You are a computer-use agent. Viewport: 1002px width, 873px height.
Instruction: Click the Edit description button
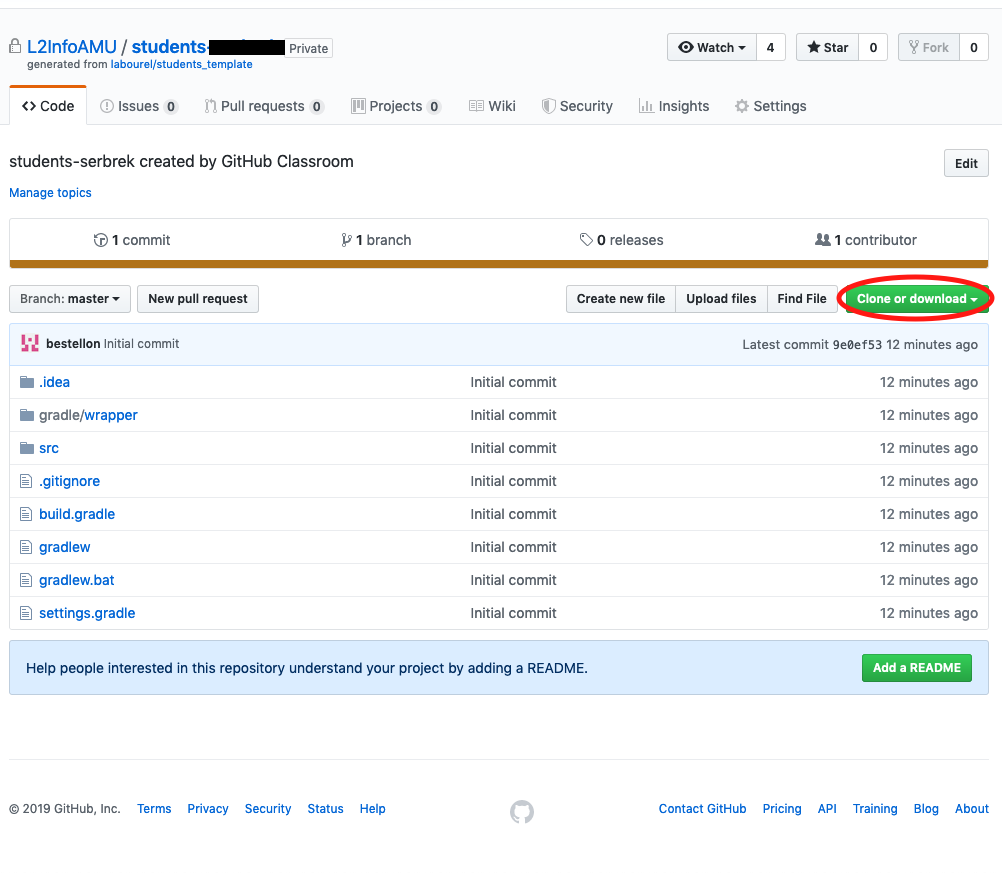tap(966, 164)
